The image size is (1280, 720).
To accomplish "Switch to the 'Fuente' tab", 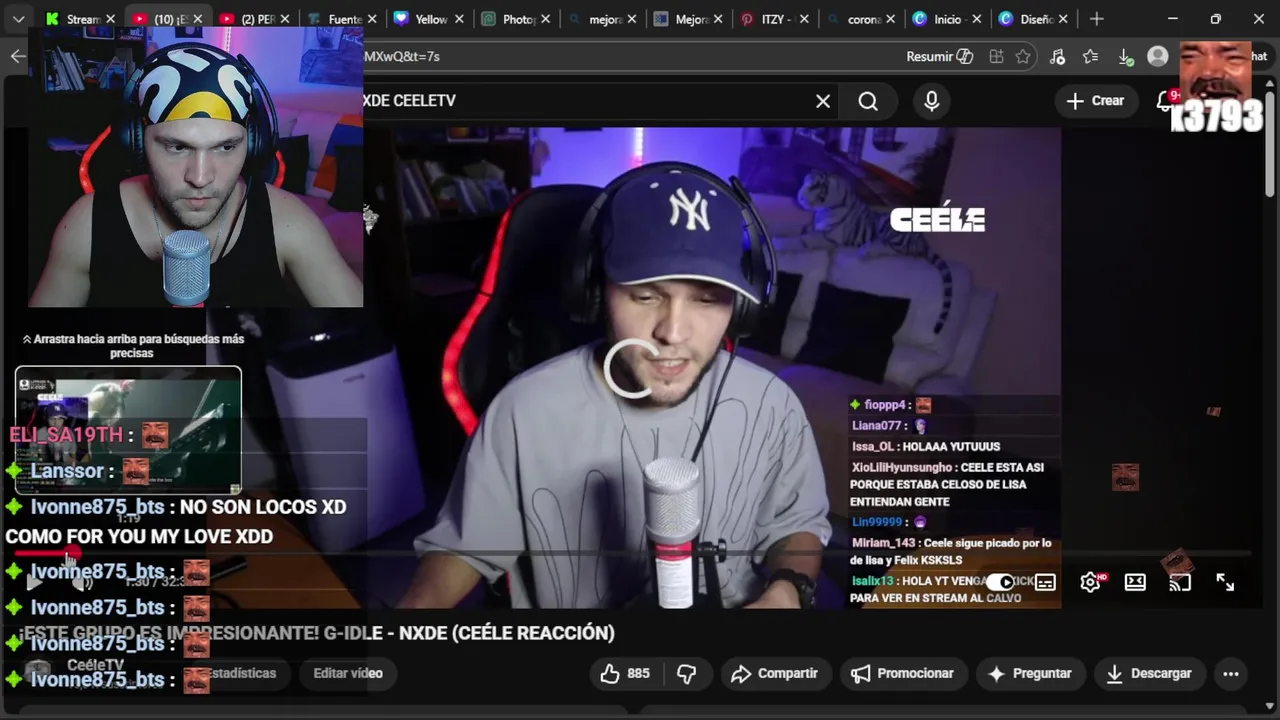I will [337, 19].
